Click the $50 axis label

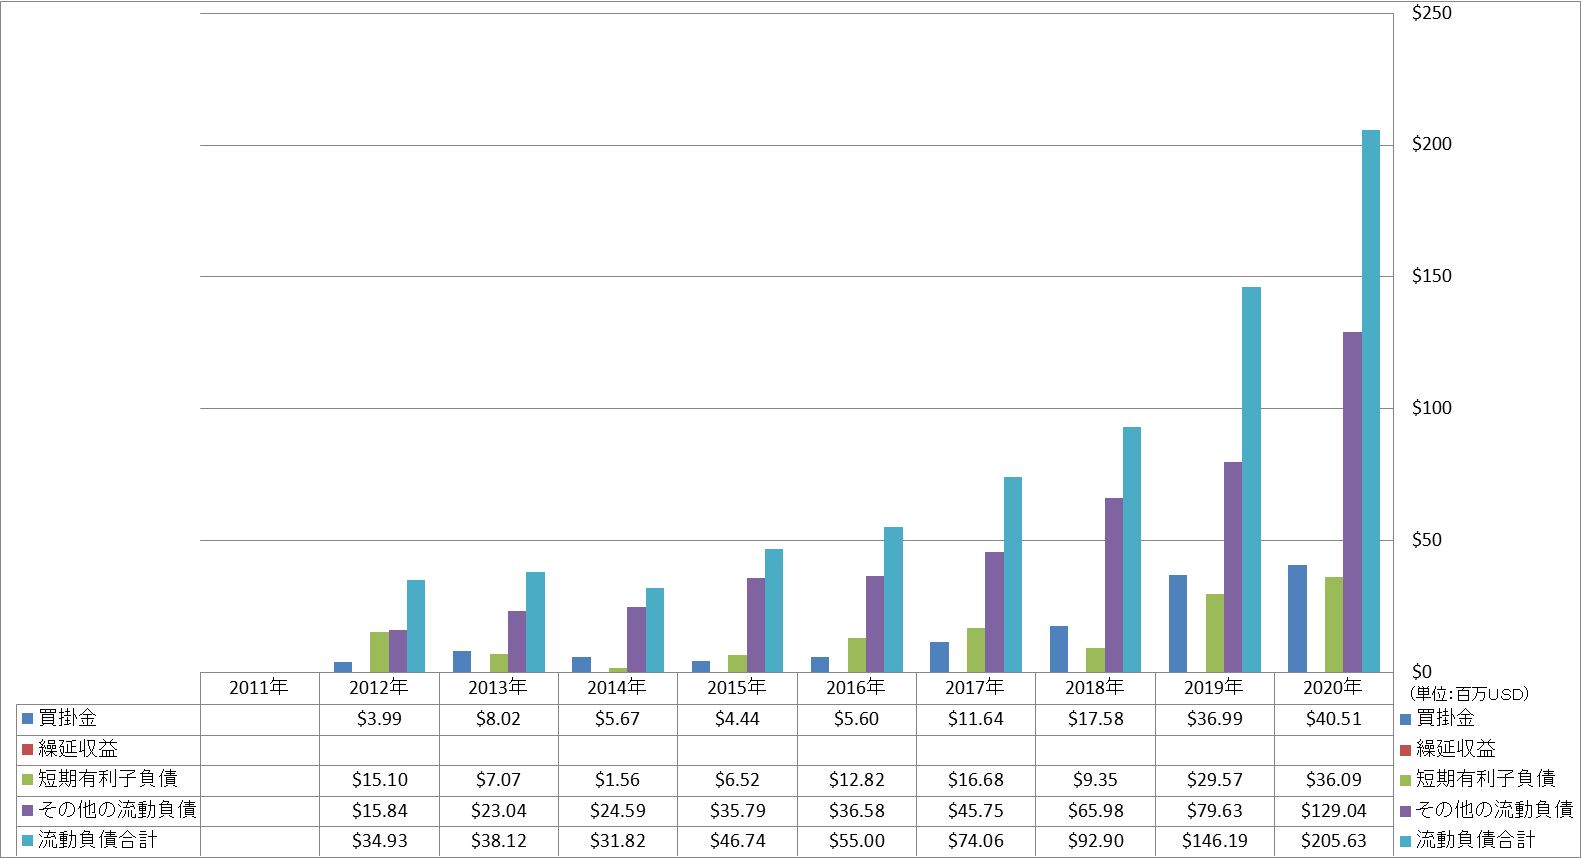[x=1427, y=540]
